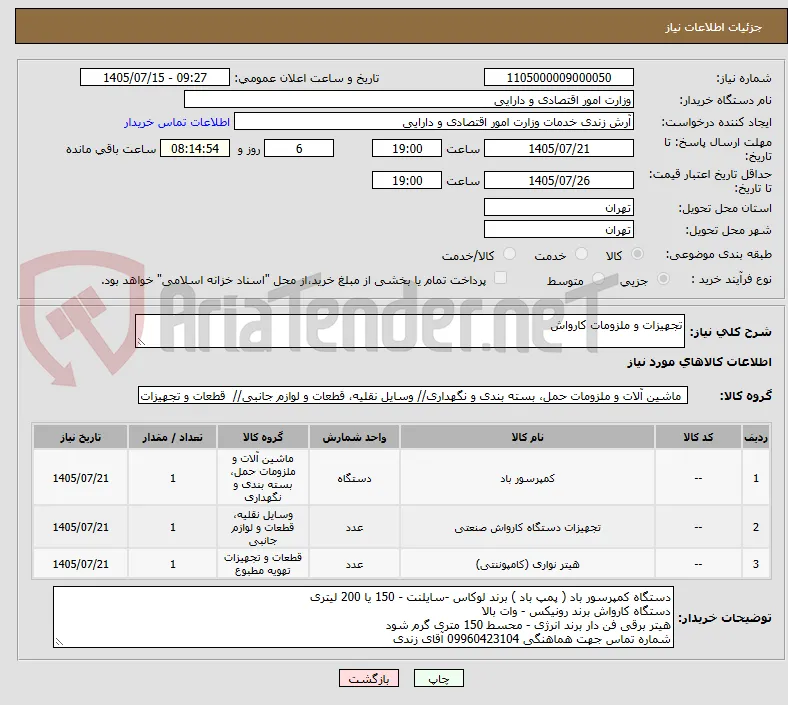Click the استان محل تحویل field

click(x=558, y=208)
